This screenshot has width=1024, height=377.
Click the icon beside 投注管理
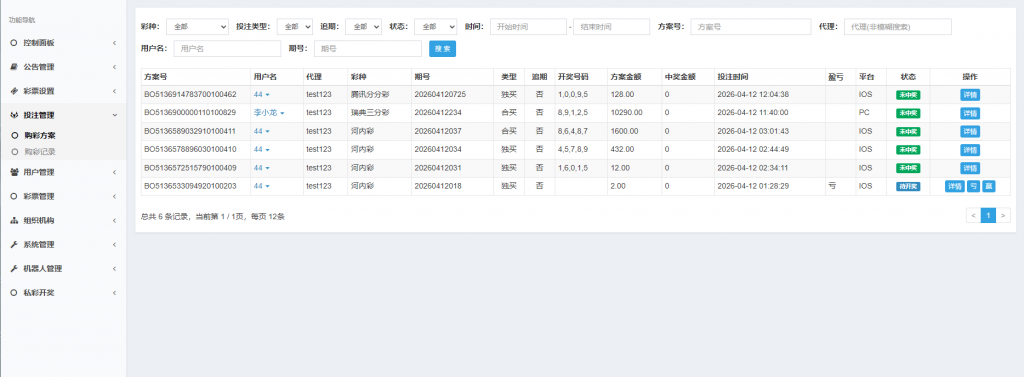14,115
